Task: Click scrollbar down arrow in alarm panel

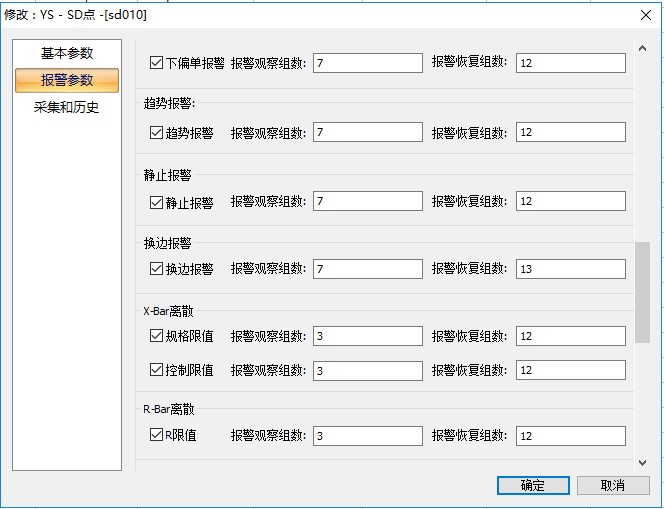Action: coord(642,462)
